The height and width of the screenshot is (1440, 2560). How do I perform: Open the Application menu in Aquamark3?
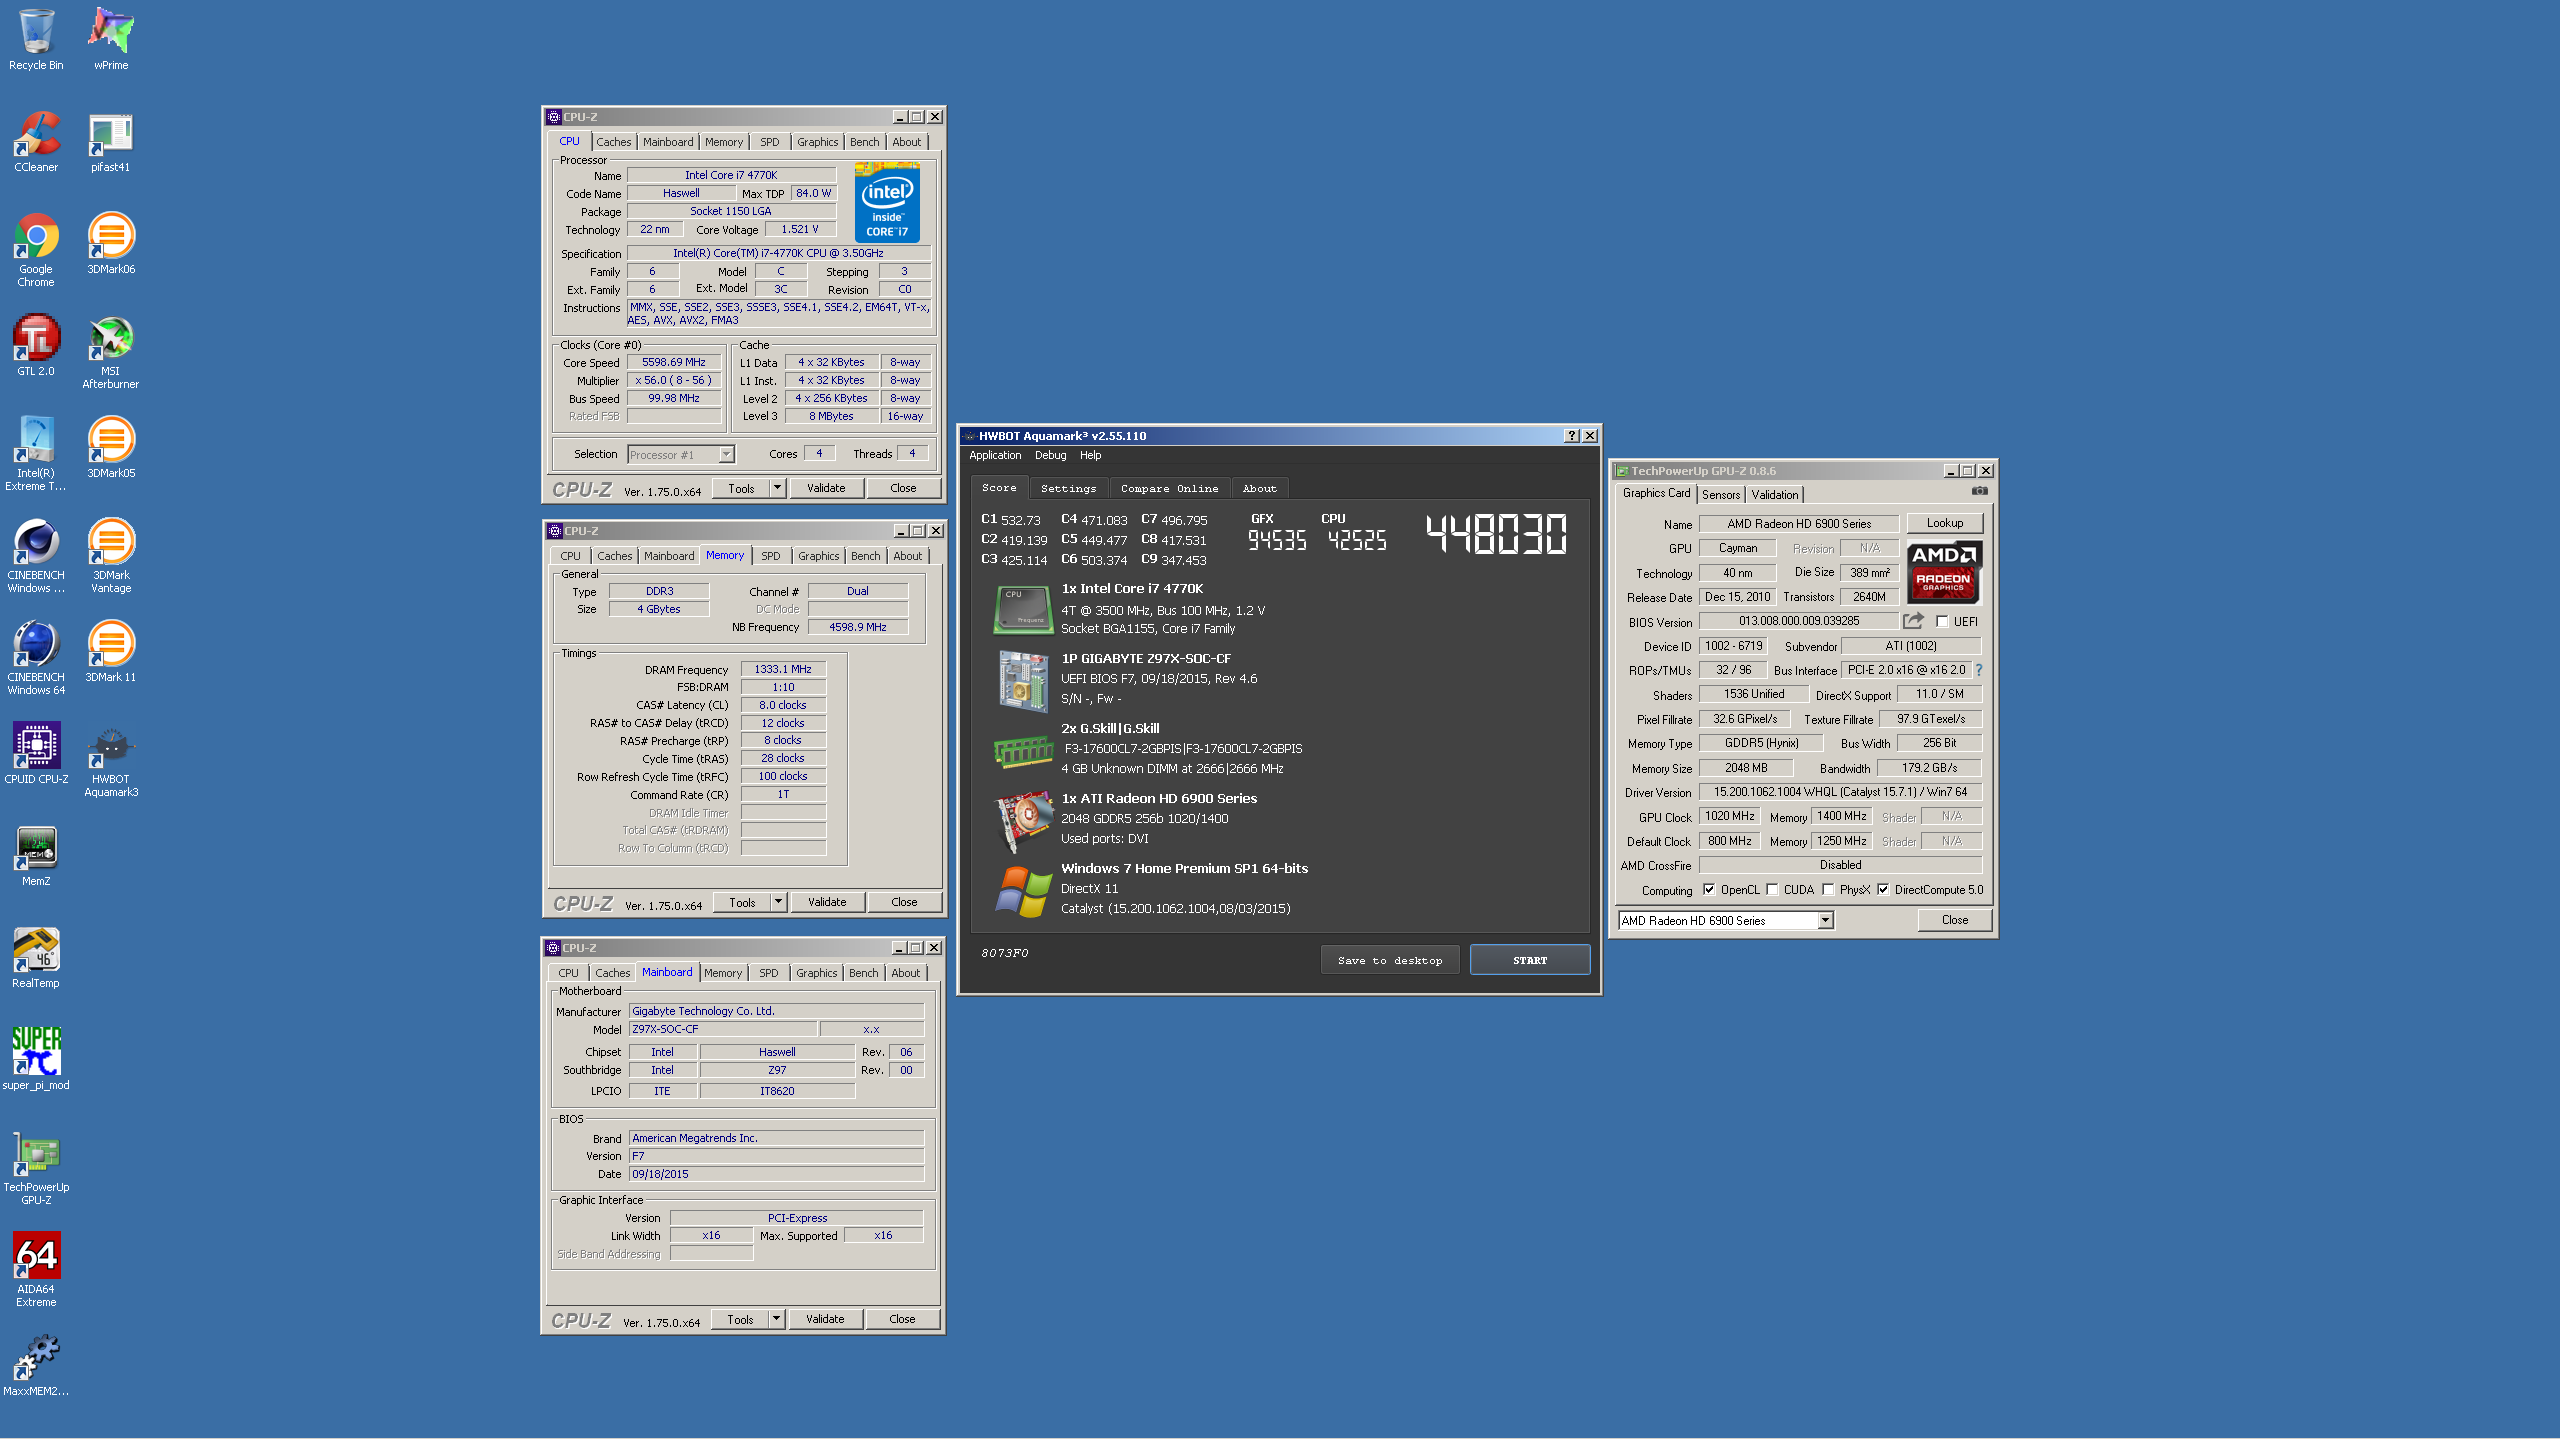pos(995,455)
